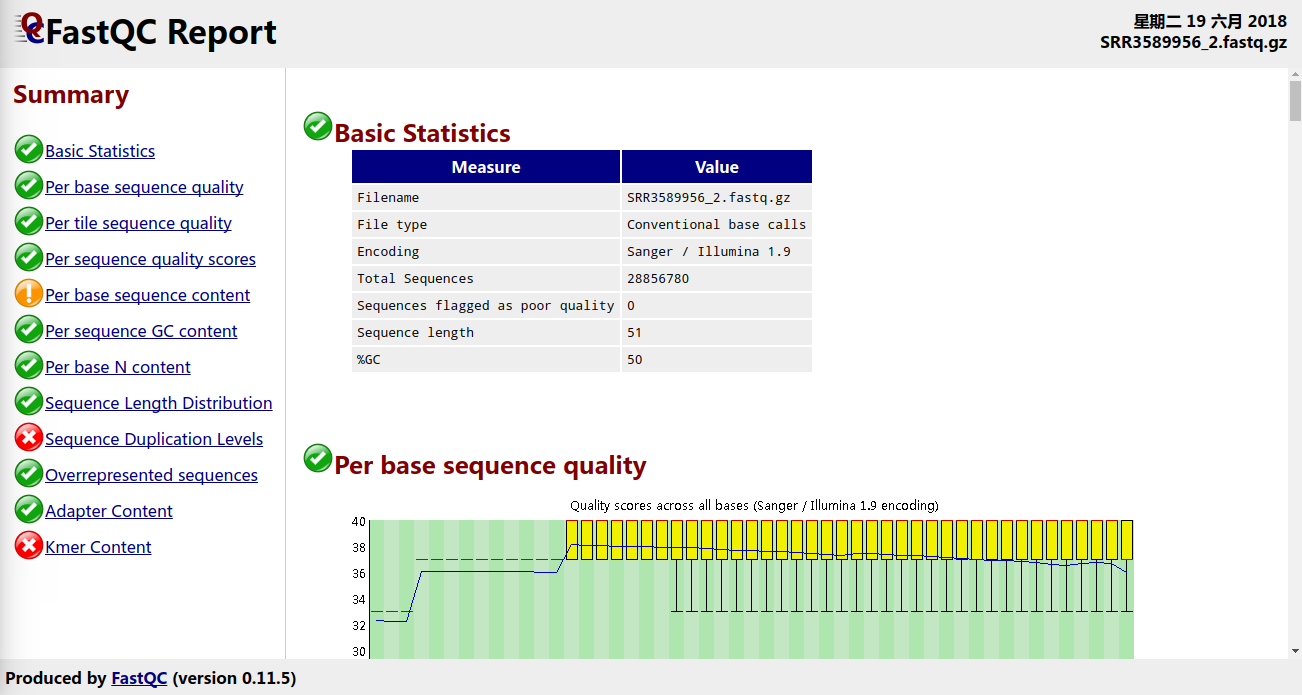The width and height of the screenshot is (1302, 695).
Task: Click the Value column header
Action: pyautogui.click(x=717, y=167)
